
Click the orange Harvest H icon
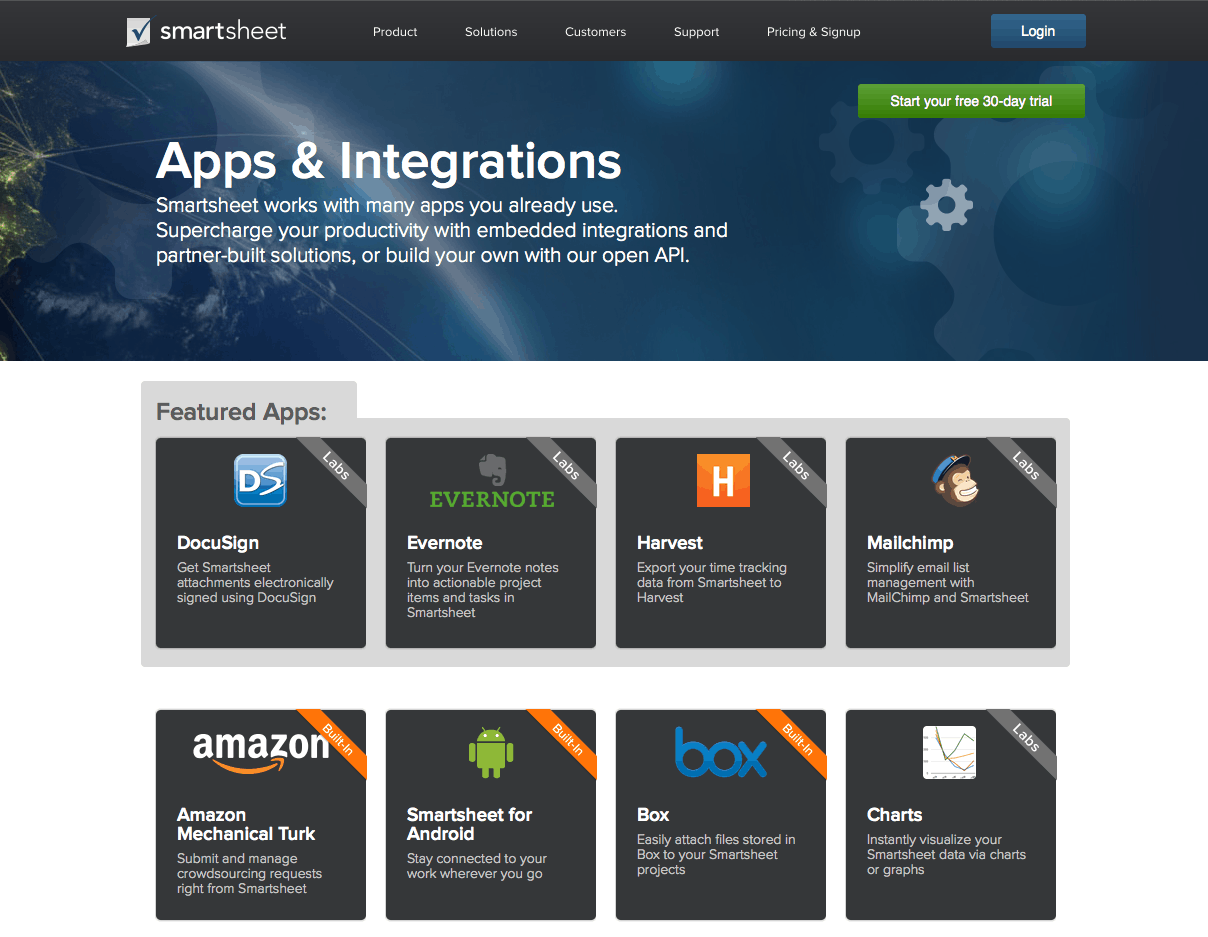point(722,480)
